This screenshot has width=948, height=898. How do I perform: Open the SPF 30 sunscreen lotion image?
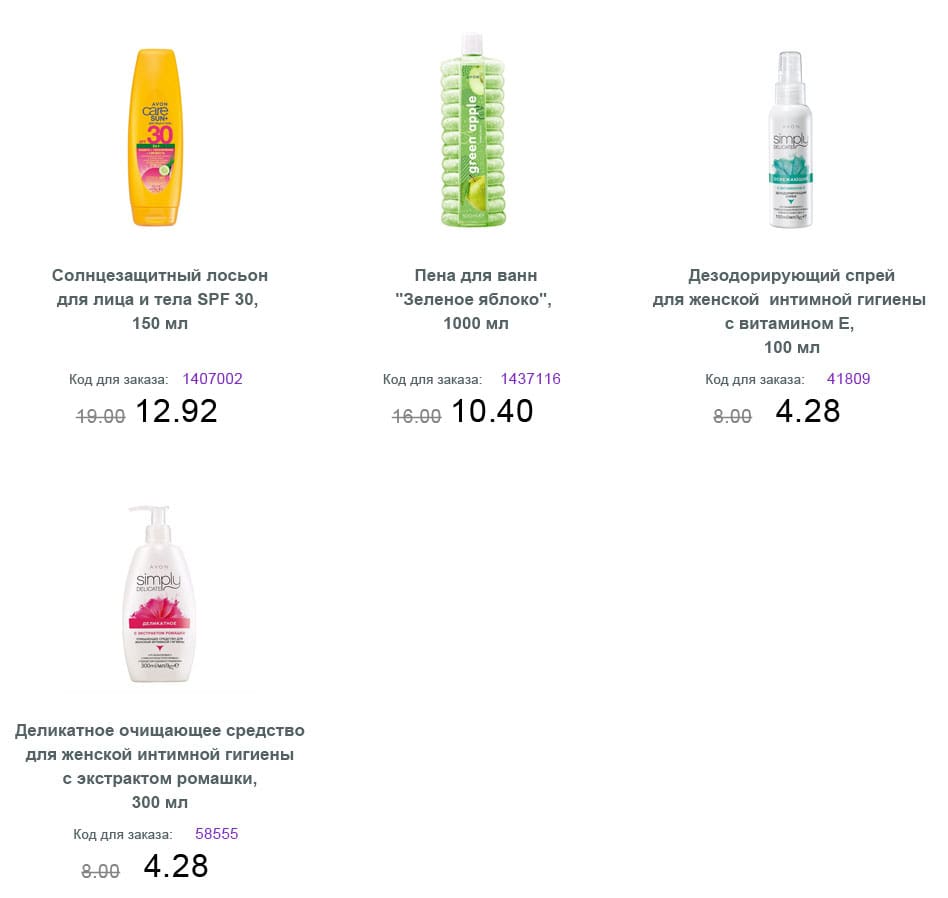(155, 138)
